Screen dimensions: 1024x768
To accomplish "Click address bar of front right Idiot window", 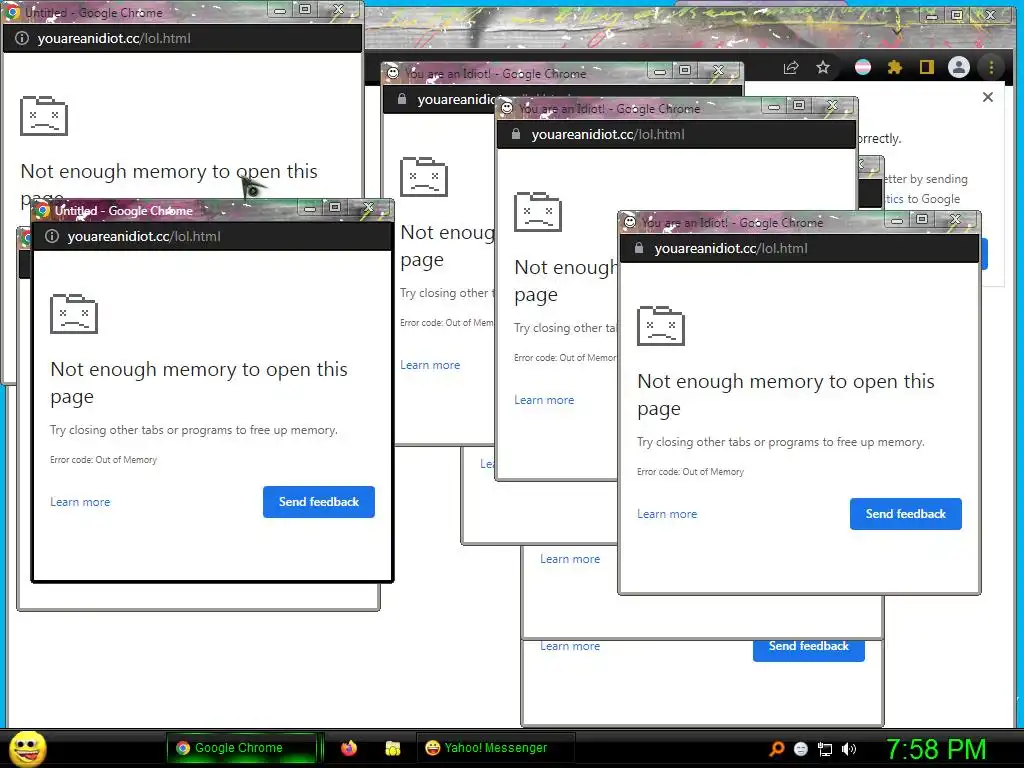I will pyautogui.click(x=799, y=248).
